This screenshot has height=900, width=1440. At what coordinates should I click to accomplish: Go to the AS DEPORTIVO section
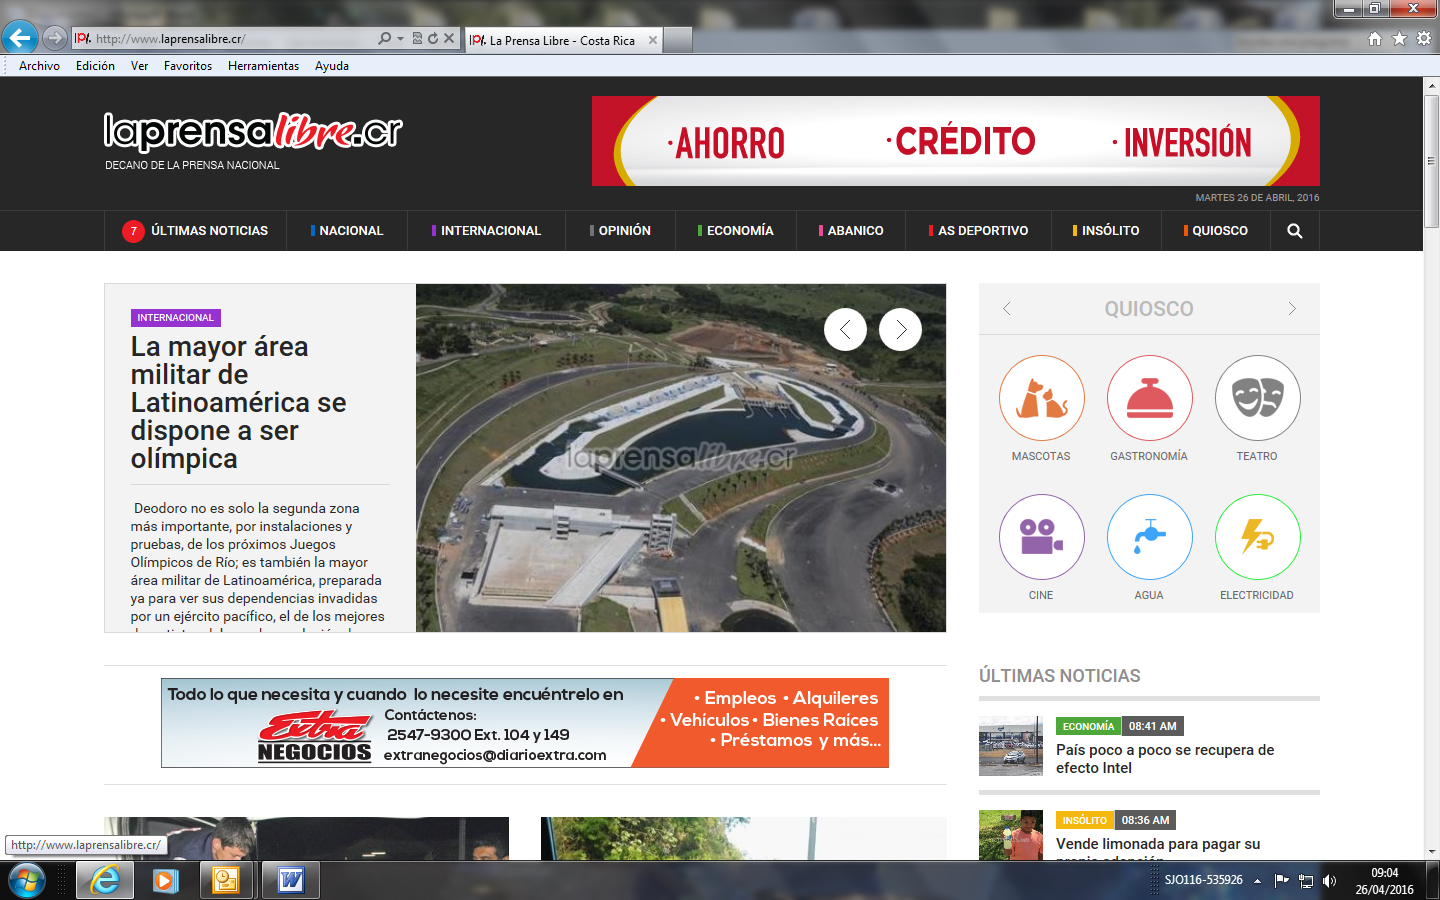(x=982, y=231)
